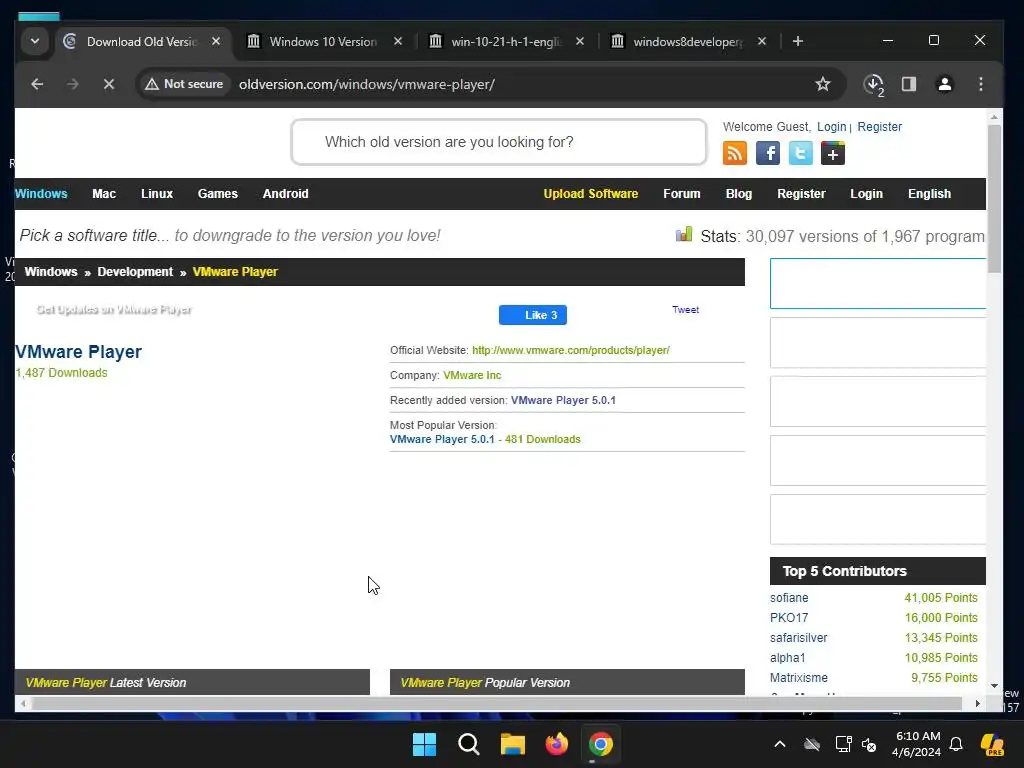
Task: Click the old version search field
Action: [499, 142]
